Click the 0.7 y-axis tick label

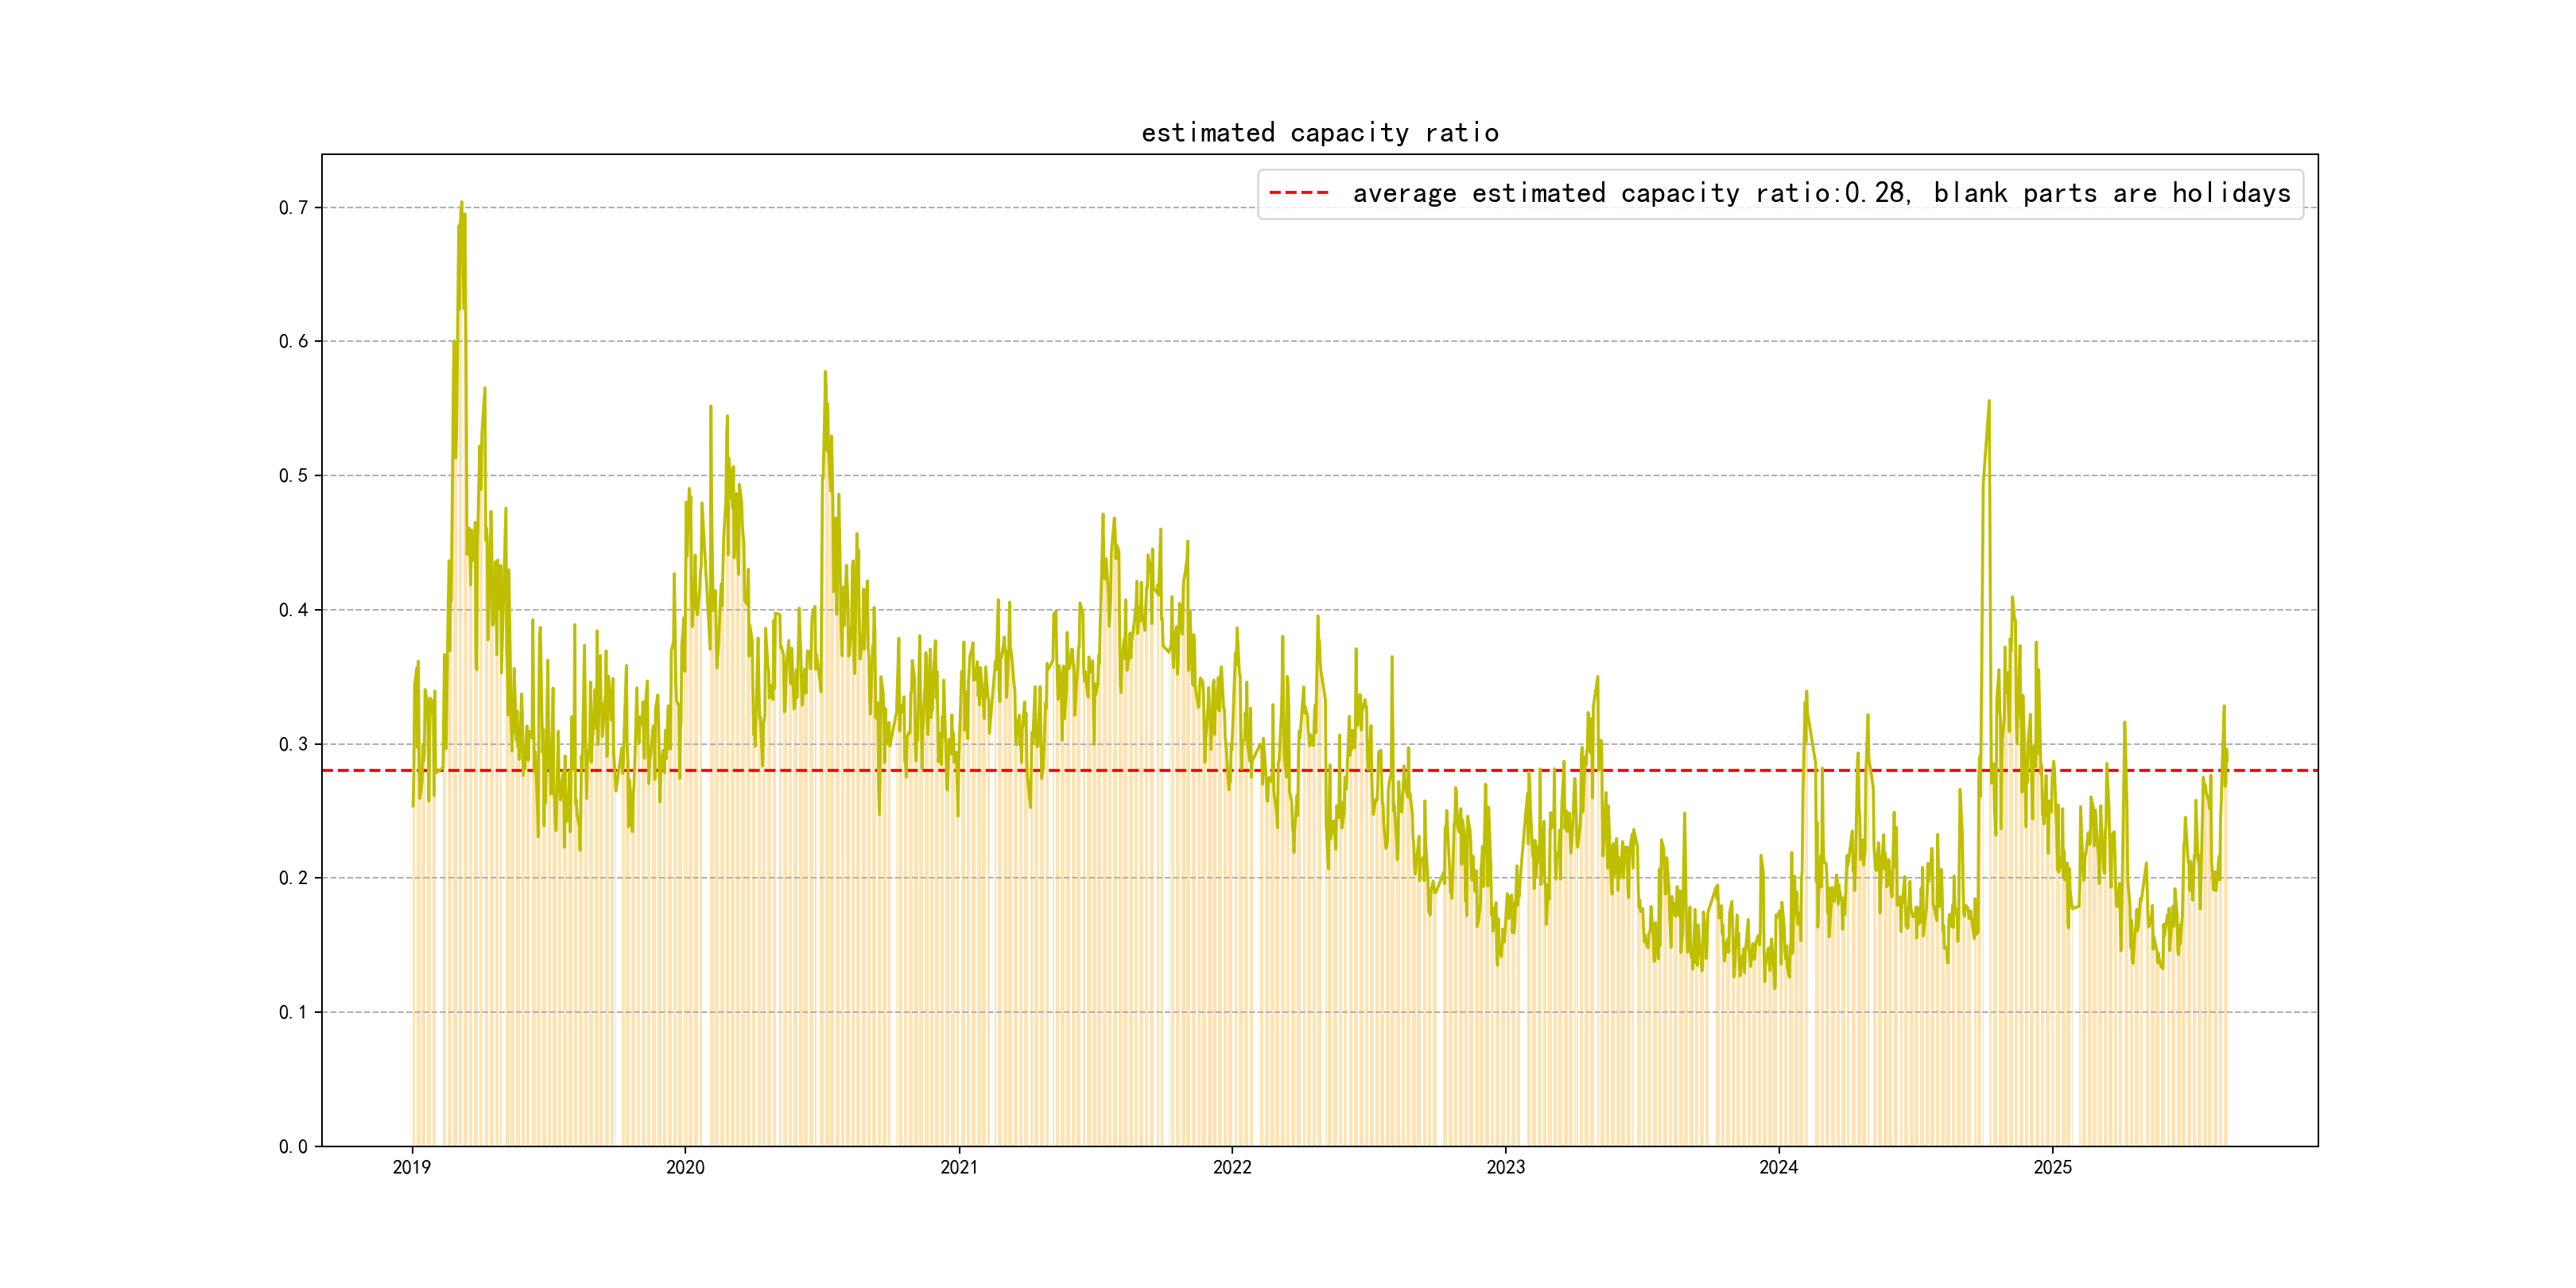click(293, 208)
